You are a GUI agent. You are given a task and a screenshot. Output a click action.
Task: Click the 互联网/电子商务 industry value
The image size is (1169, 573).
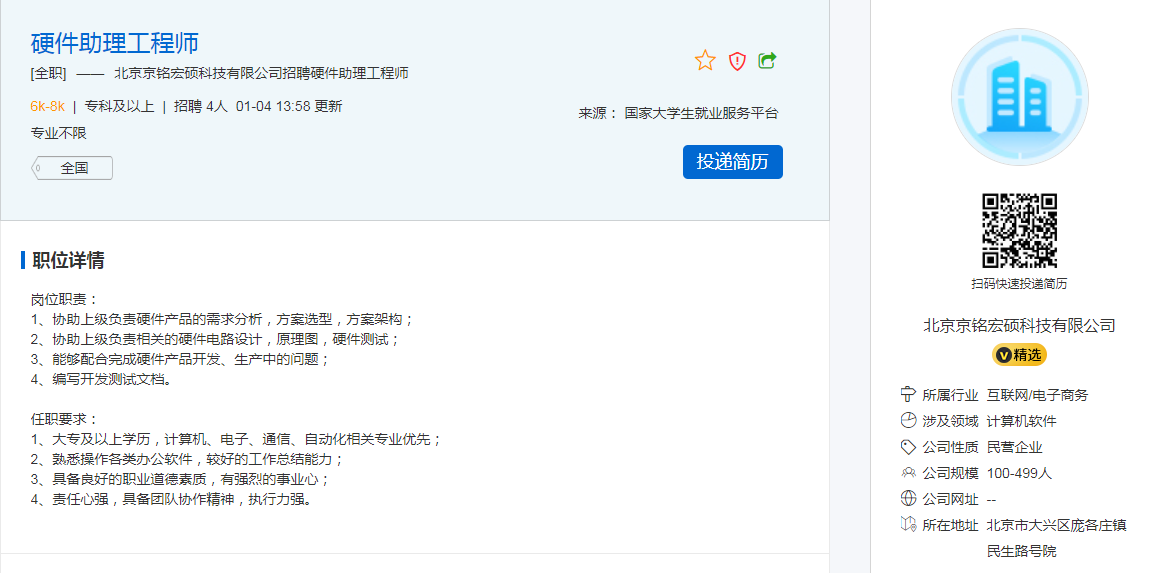click(1037, 395)
